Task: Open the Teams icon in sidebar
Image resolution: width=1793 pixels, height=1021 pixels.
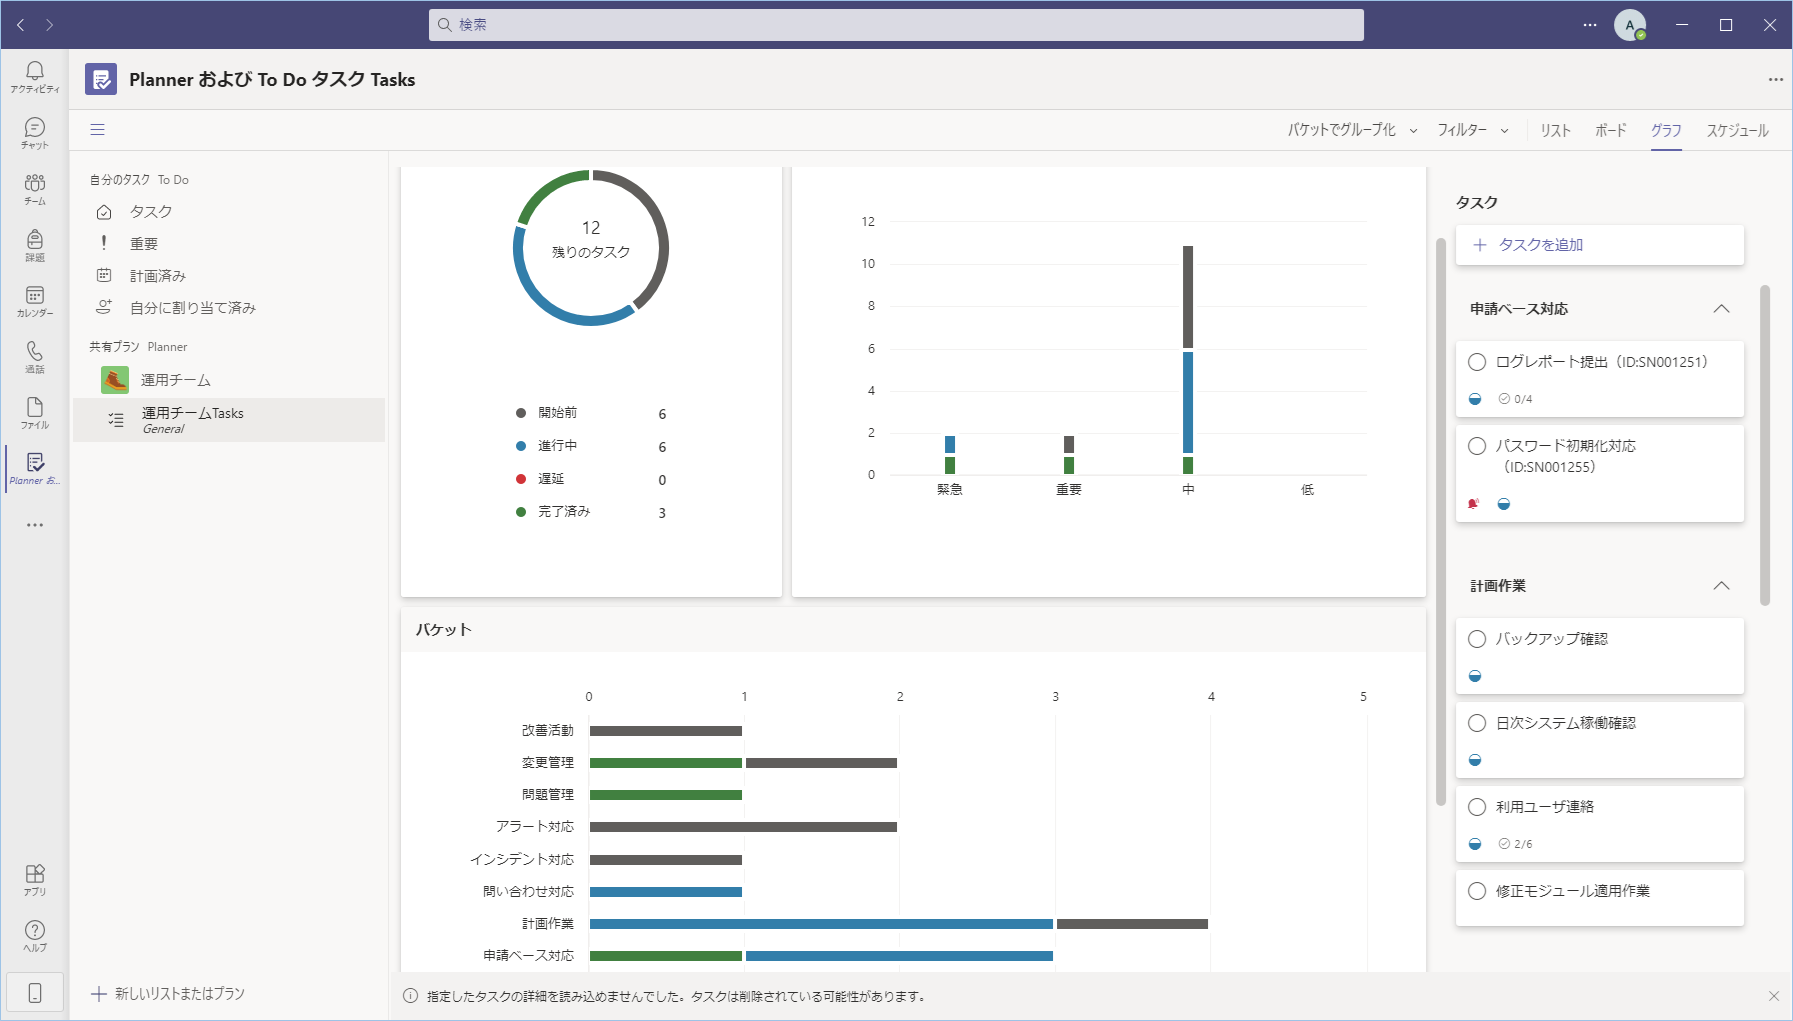Action: (35, 188)
